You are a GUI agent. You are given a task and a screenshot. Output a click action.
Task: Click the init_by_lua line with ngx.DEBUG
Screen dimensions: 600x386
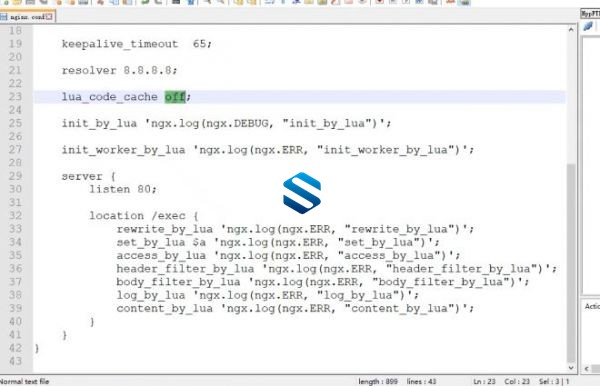[227, 123]
